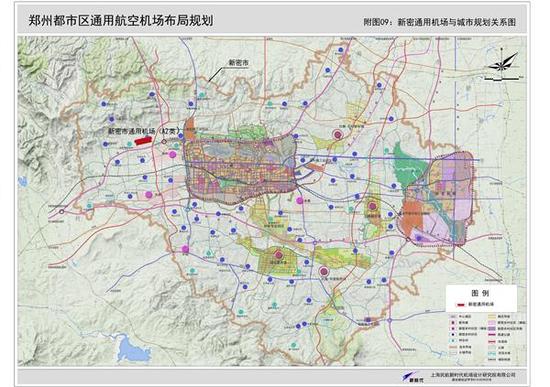
Task: Click the company name 上海民航新时代机场设计研究院有限公司
Action: (473, 375)
